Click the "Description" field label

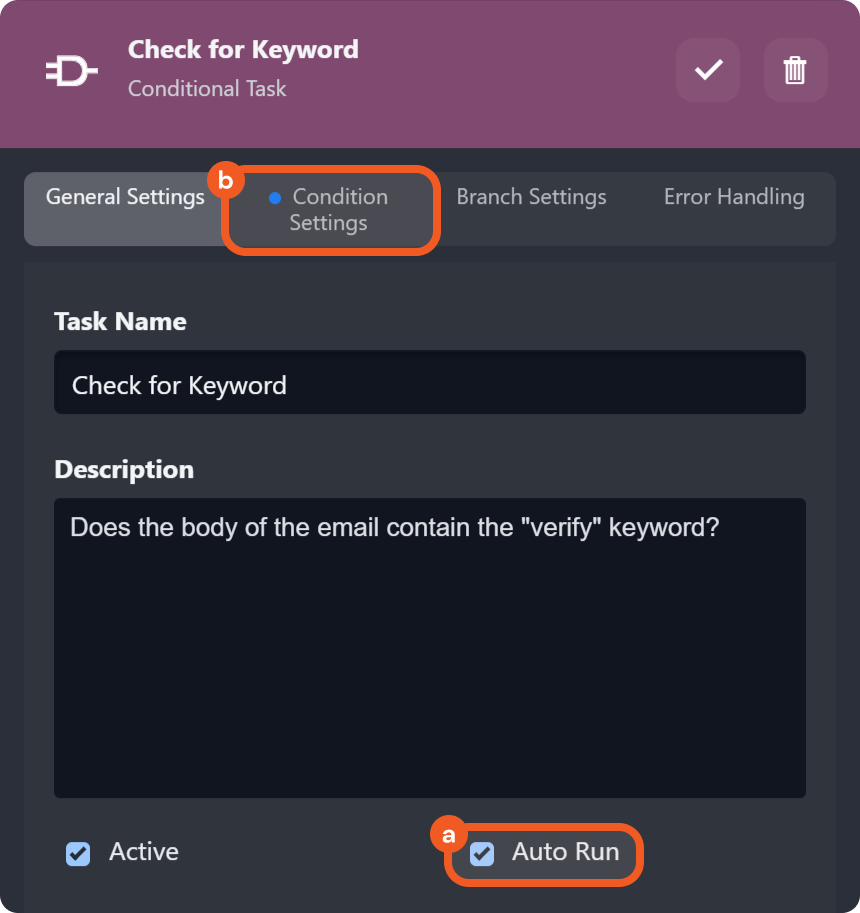(x=124, y=469)
